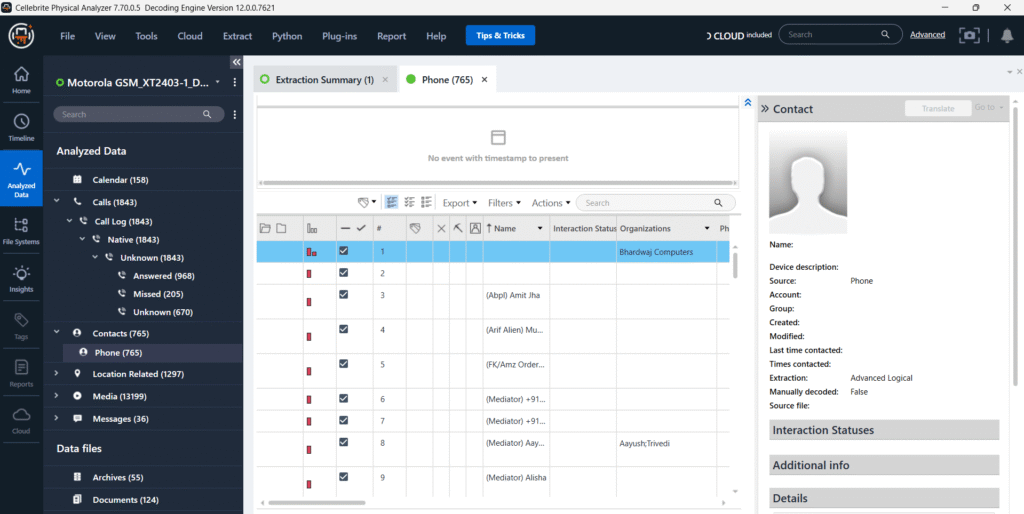Click the third list icon in toolbar
This screenshot has height=514, width=1024.
coord(426,202)
